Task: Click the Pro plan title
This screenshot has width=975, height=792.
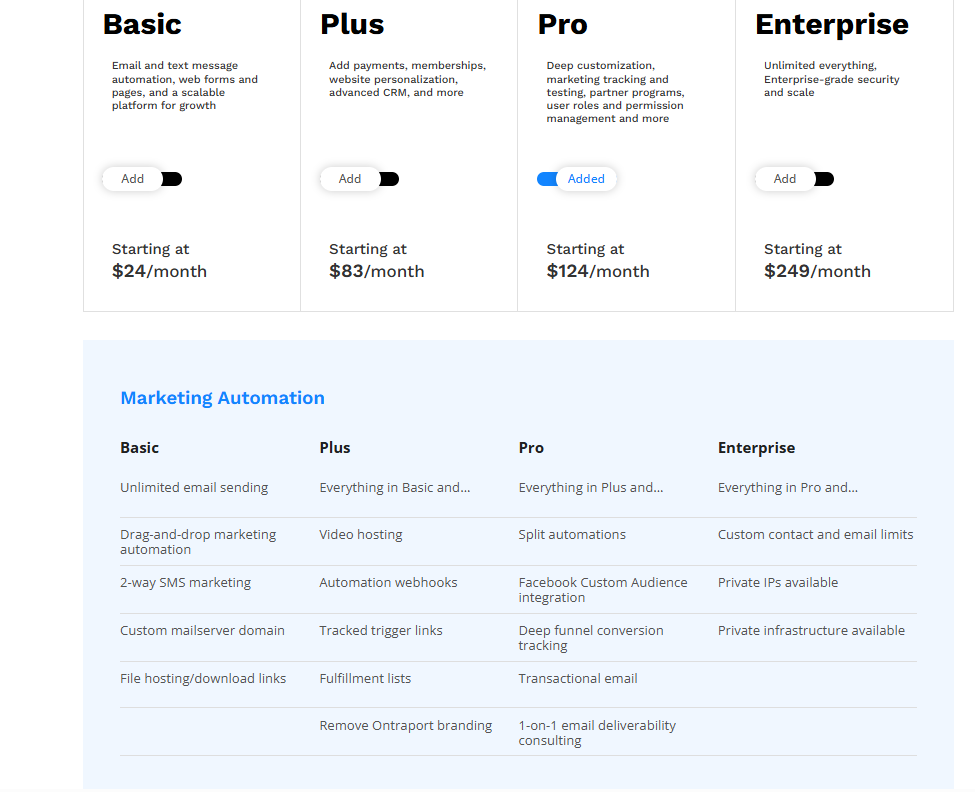Action: pyautogui.click(x=563, y=25)
